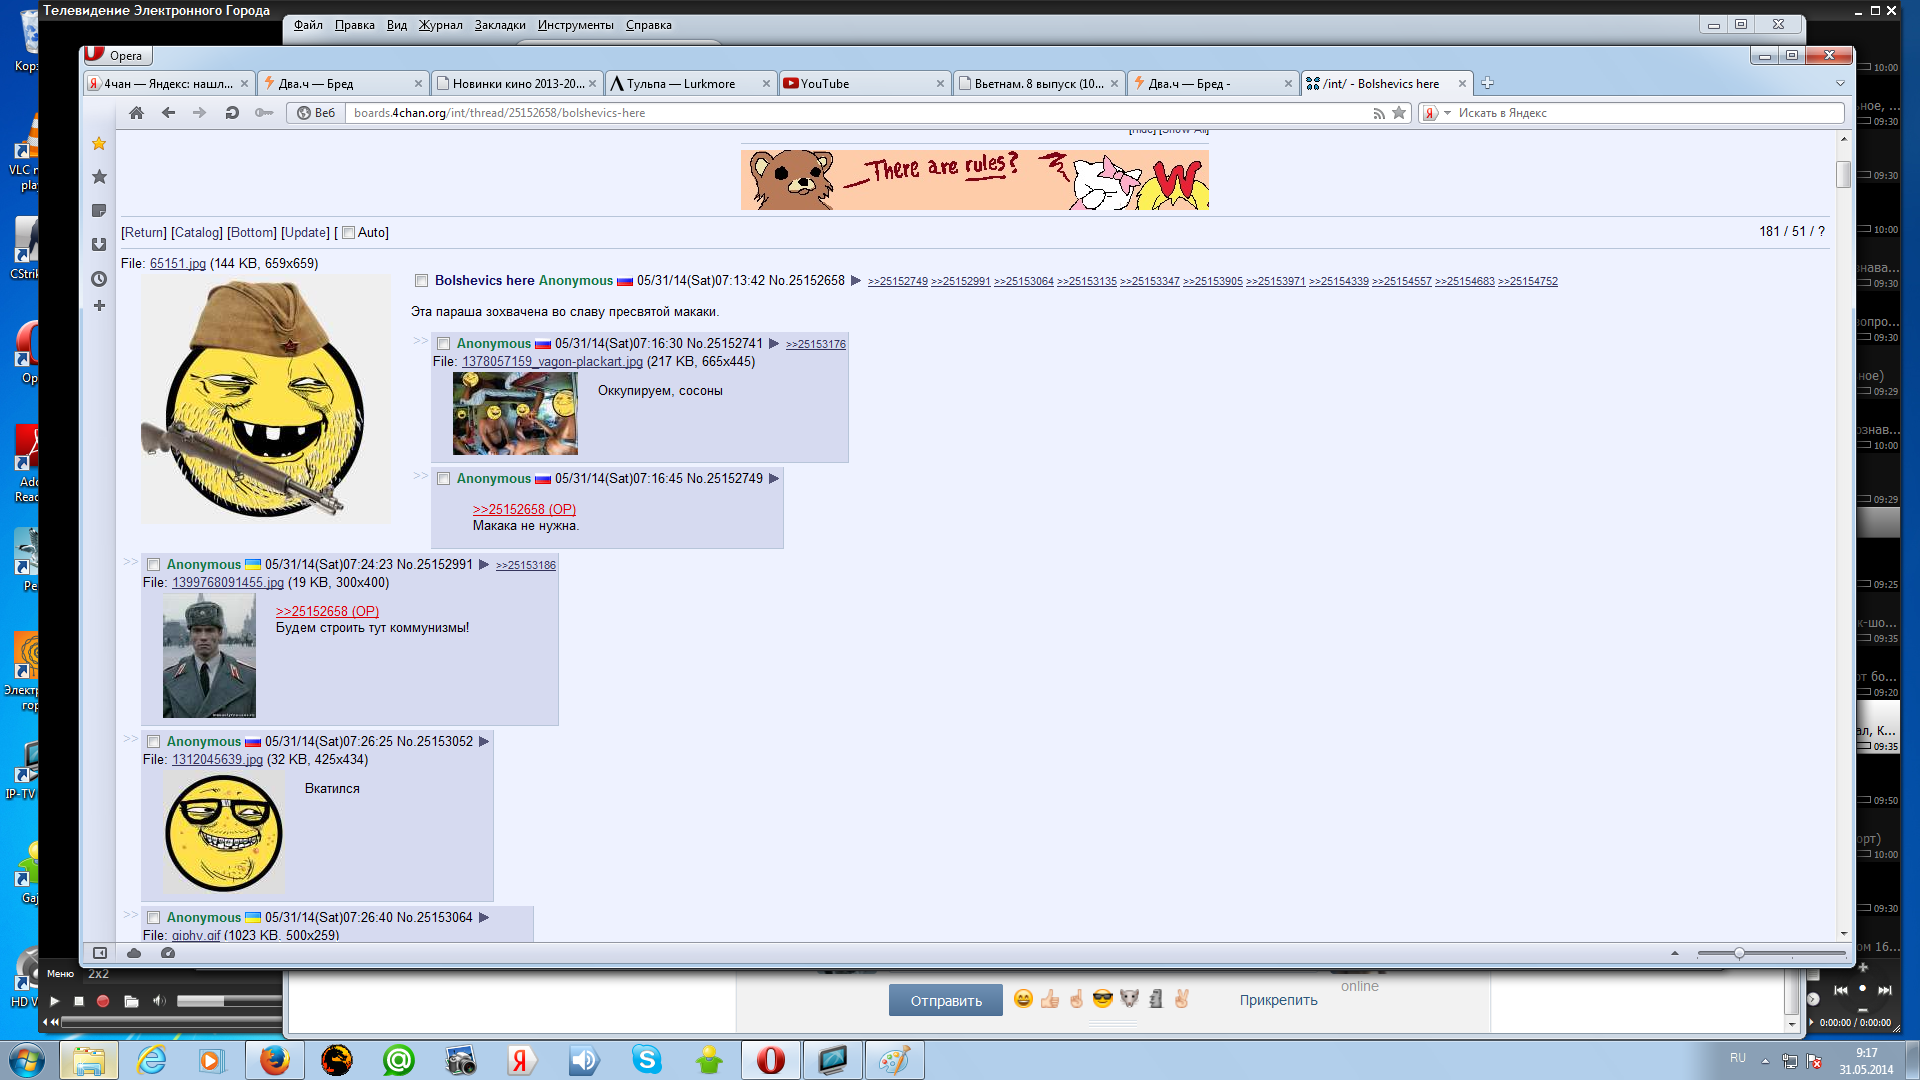Reload the current page
The width and height of the screenshot is (1920, 1080).
pos(232,113)
